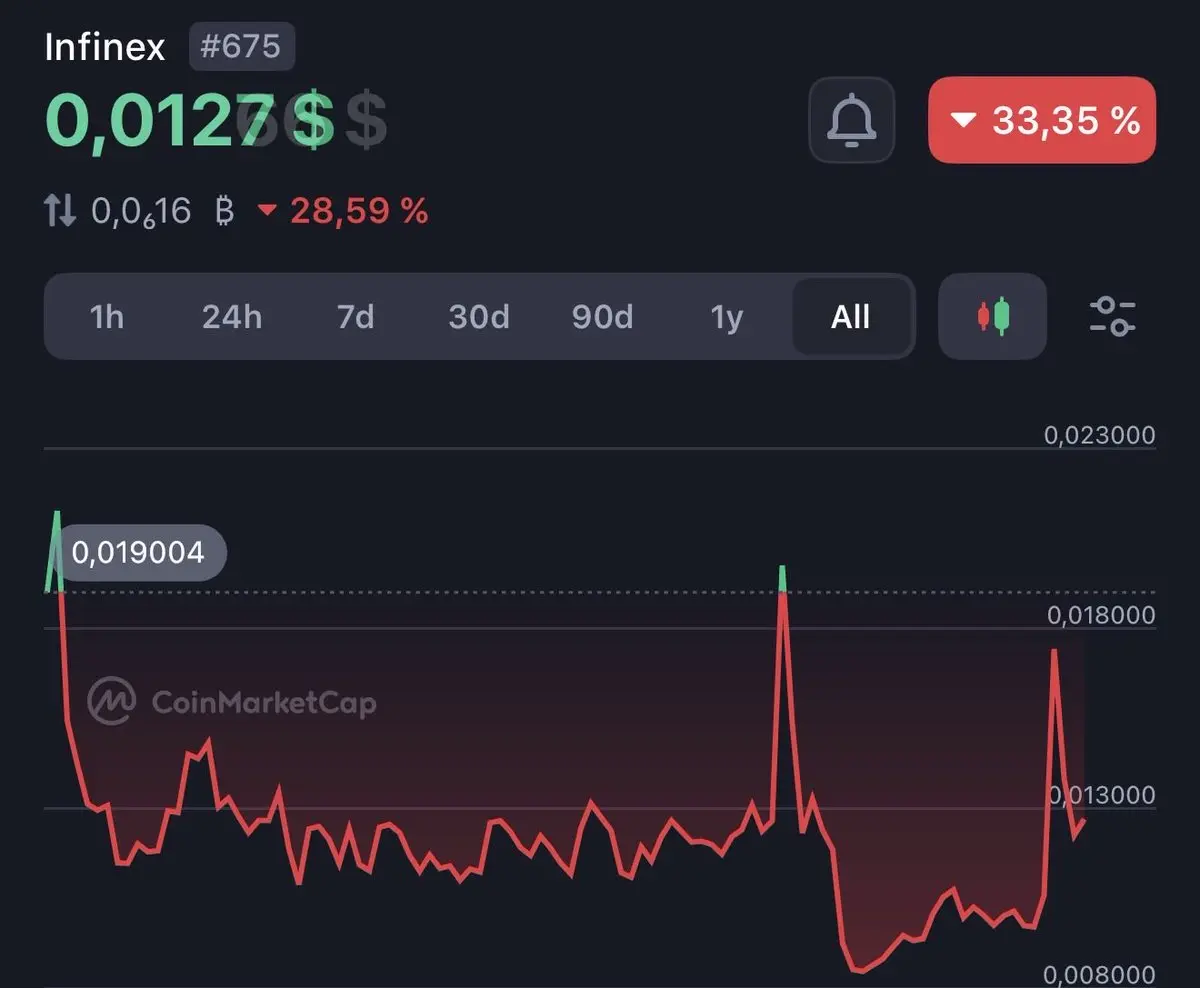Click the 0,019004 price tooltip label
Image resolution: width=1200 pixels, height=988 pixels.
140,552
